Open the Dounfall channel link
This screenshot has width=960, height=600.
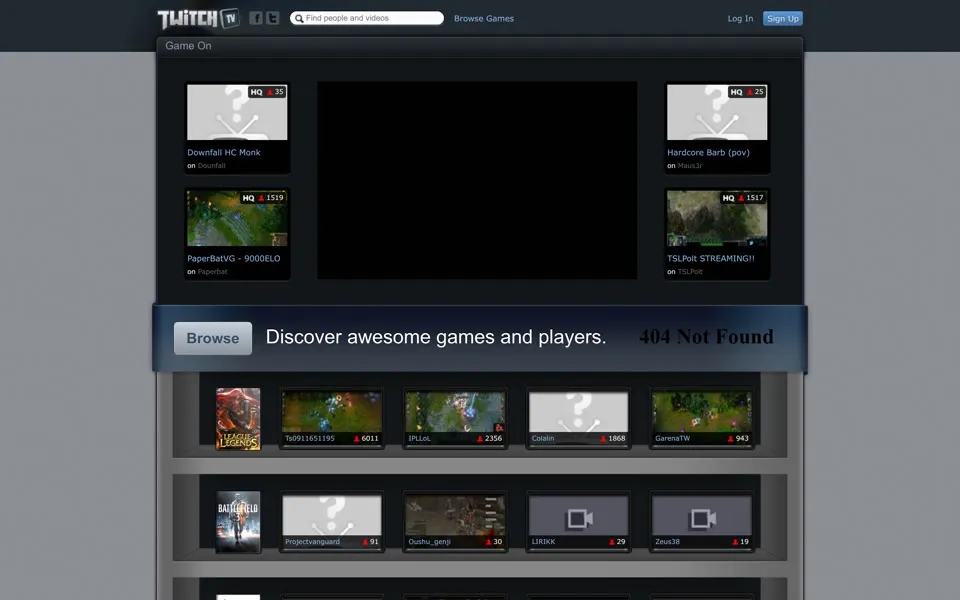click(x=211, y=166)
